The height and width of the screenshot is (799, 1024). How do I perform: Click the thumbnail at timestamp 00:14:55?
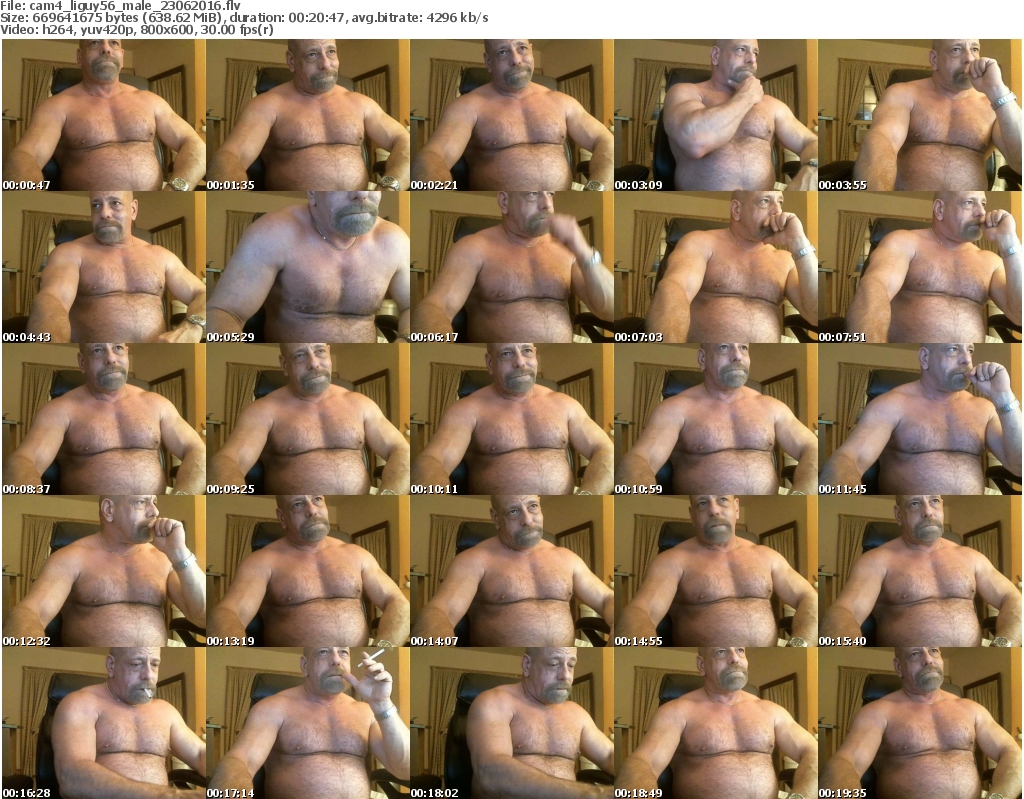tap(715, 571)
